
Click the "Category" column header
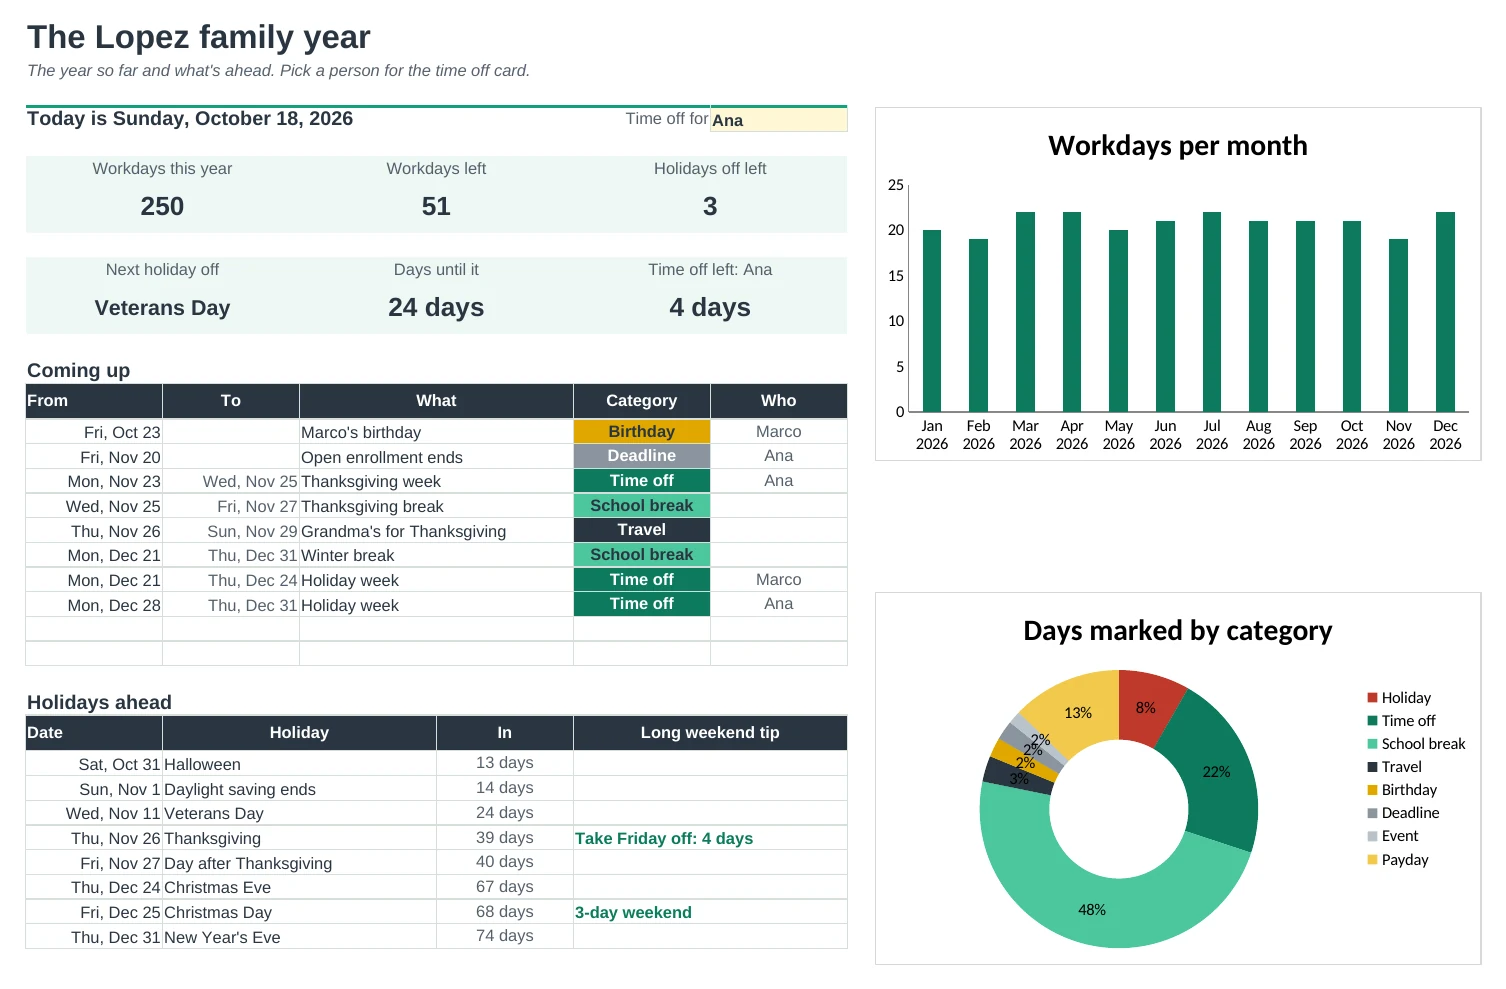642,400
